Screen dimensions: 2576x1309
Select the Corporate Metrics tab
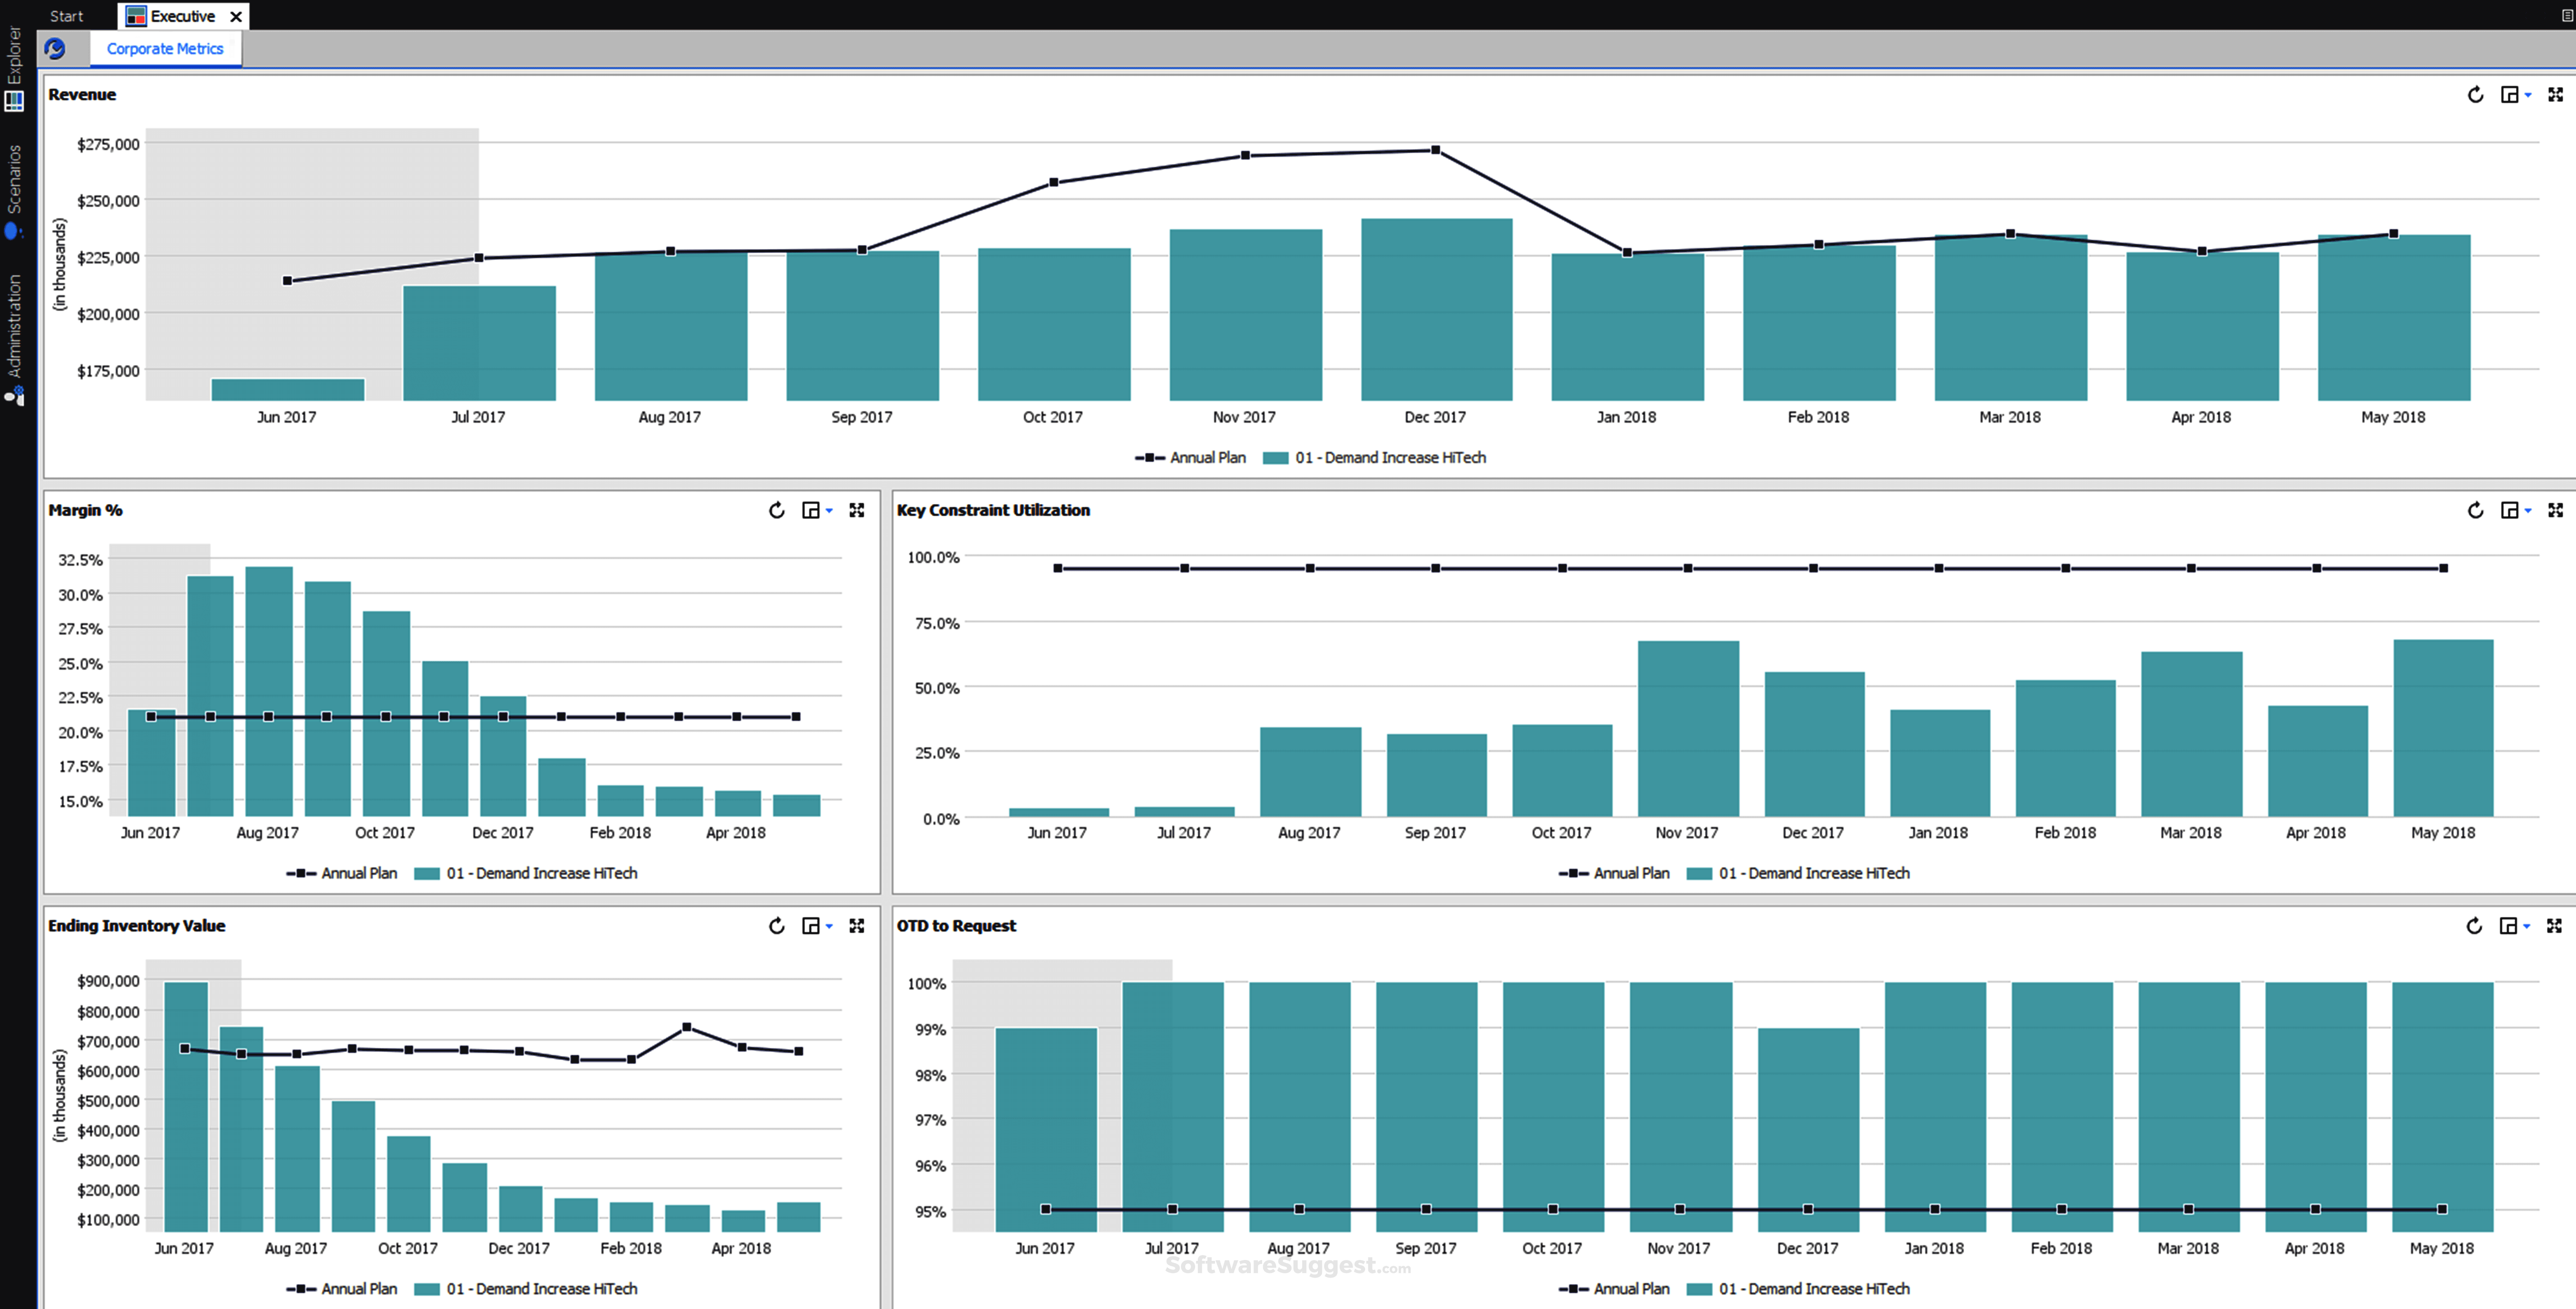click(x=165, y=48)
